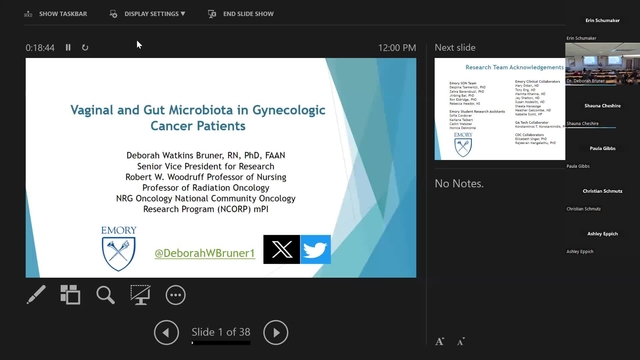This screenshot has height=360, width=640.
Task: Select participant Christian Schmutz tile
Action: tap(602, 191)
